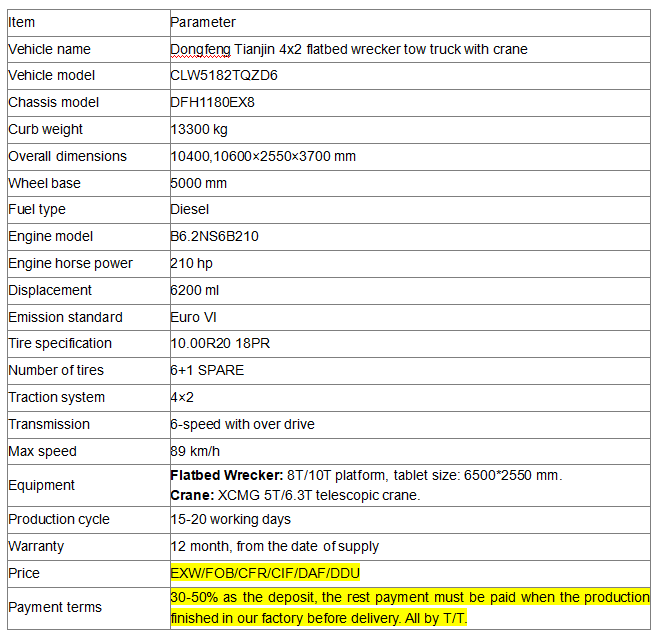Select the Chassis model value DFH1180EX8
The image size is (659, 637).
click(x=212, y=103)
